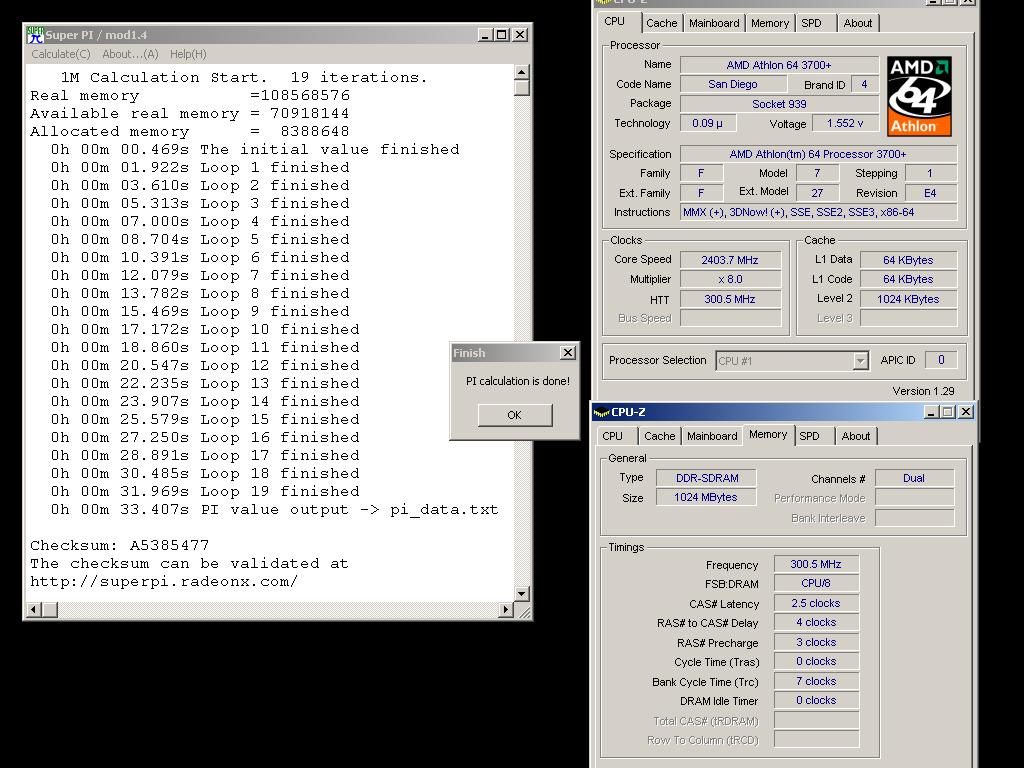
Task: Click the Technology value 0.09 µ
Action: coord(707,123)
